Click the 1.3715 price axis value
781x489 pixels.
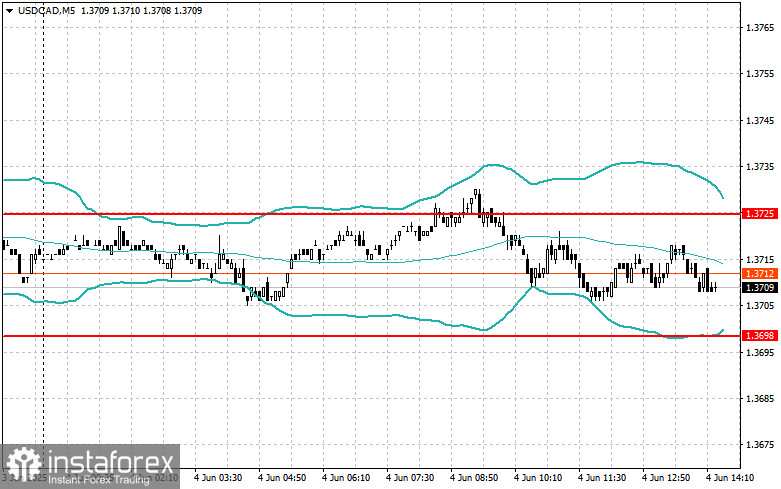click(x=760, y=259)
